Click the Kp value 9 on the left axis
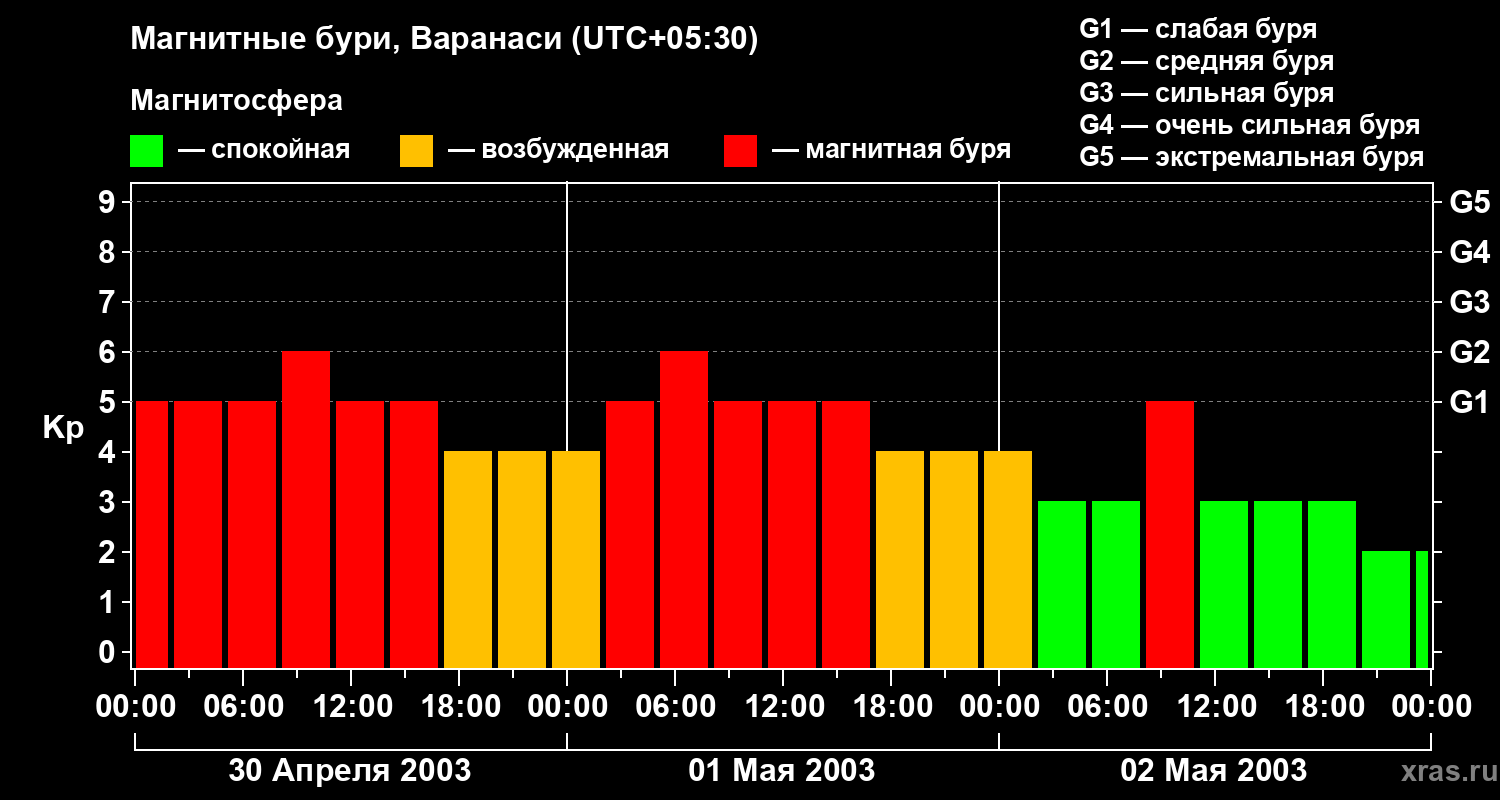 (109, 202)
